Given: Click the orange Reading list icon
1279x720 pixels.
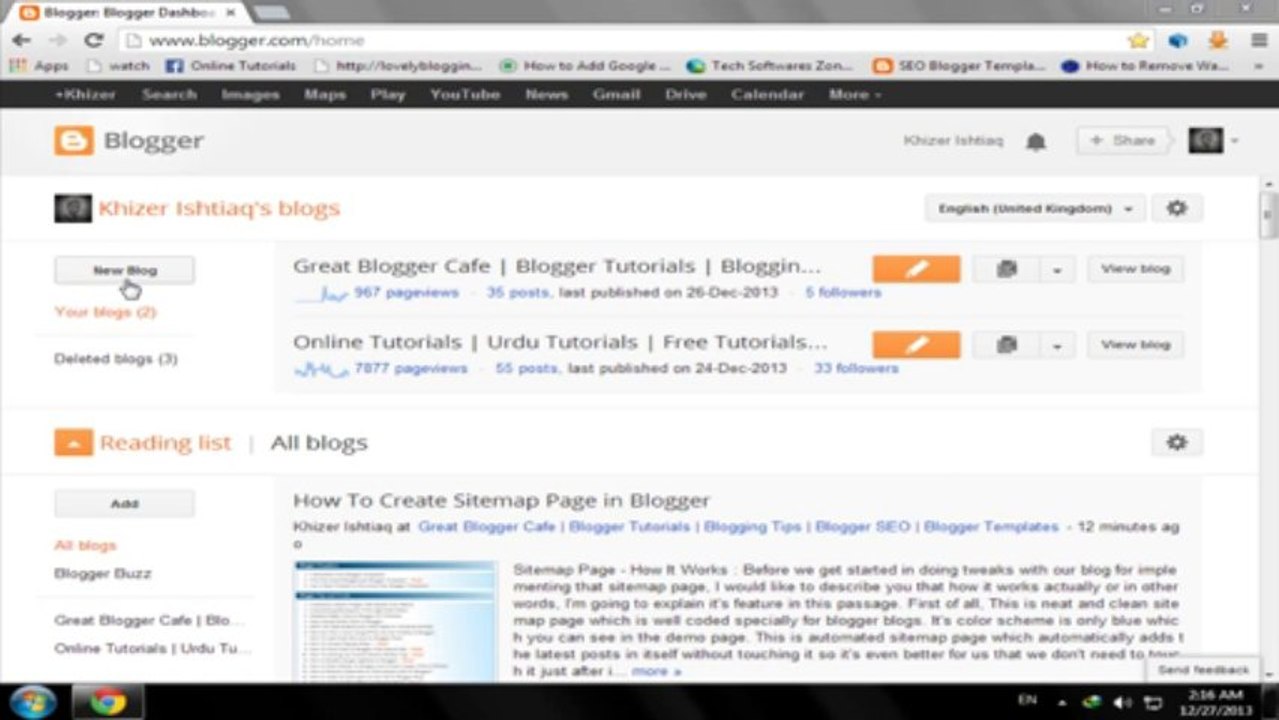Looking at the screenshot, I should [73, 442].
